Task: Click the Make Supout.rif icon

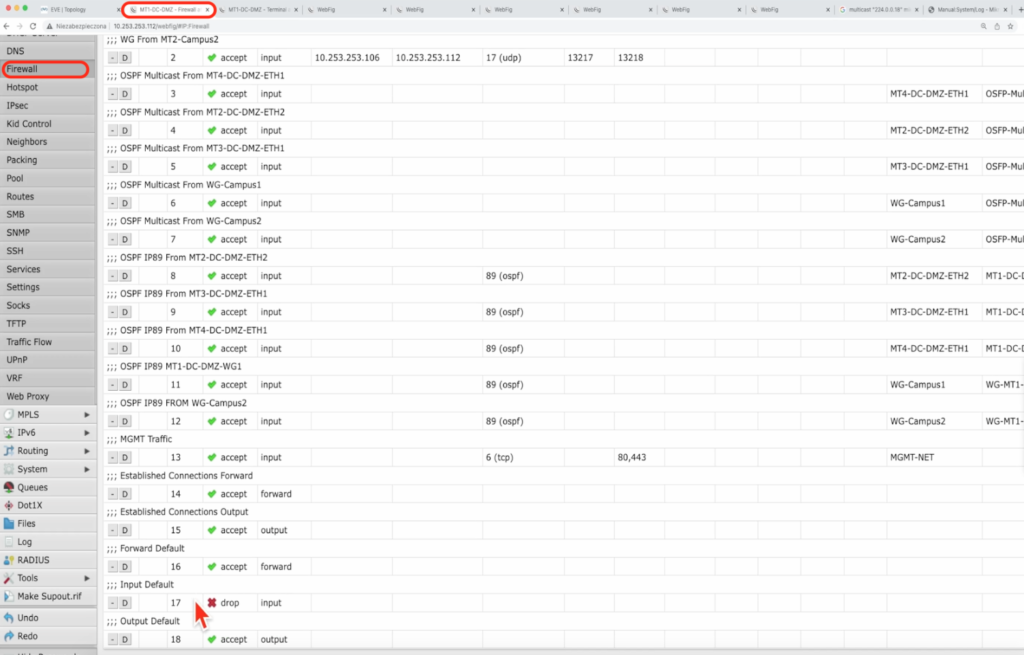Action: click(x=9, y=596)
